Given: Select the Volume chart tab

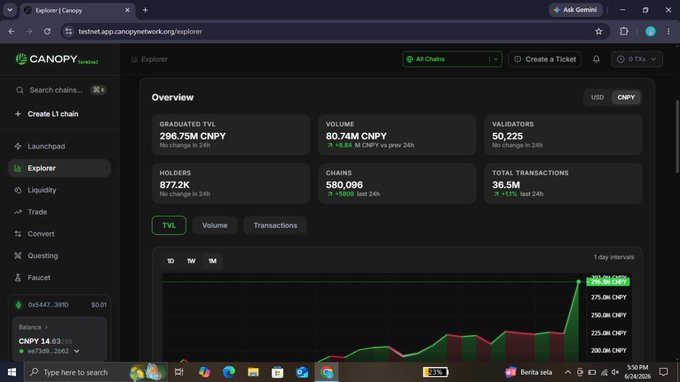Looking at the screenshot, I should 215,225.
